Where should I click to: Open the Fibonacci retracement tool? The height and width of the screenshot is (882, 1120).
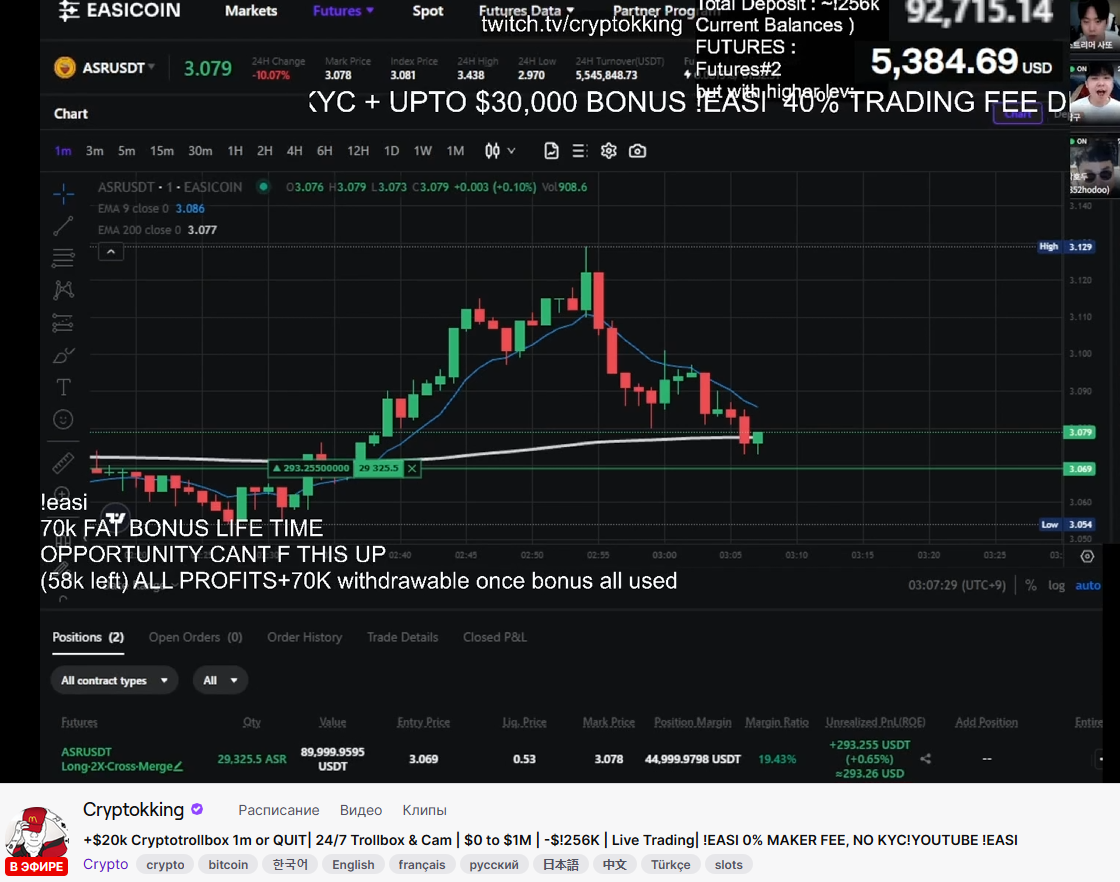coord(64,258)
